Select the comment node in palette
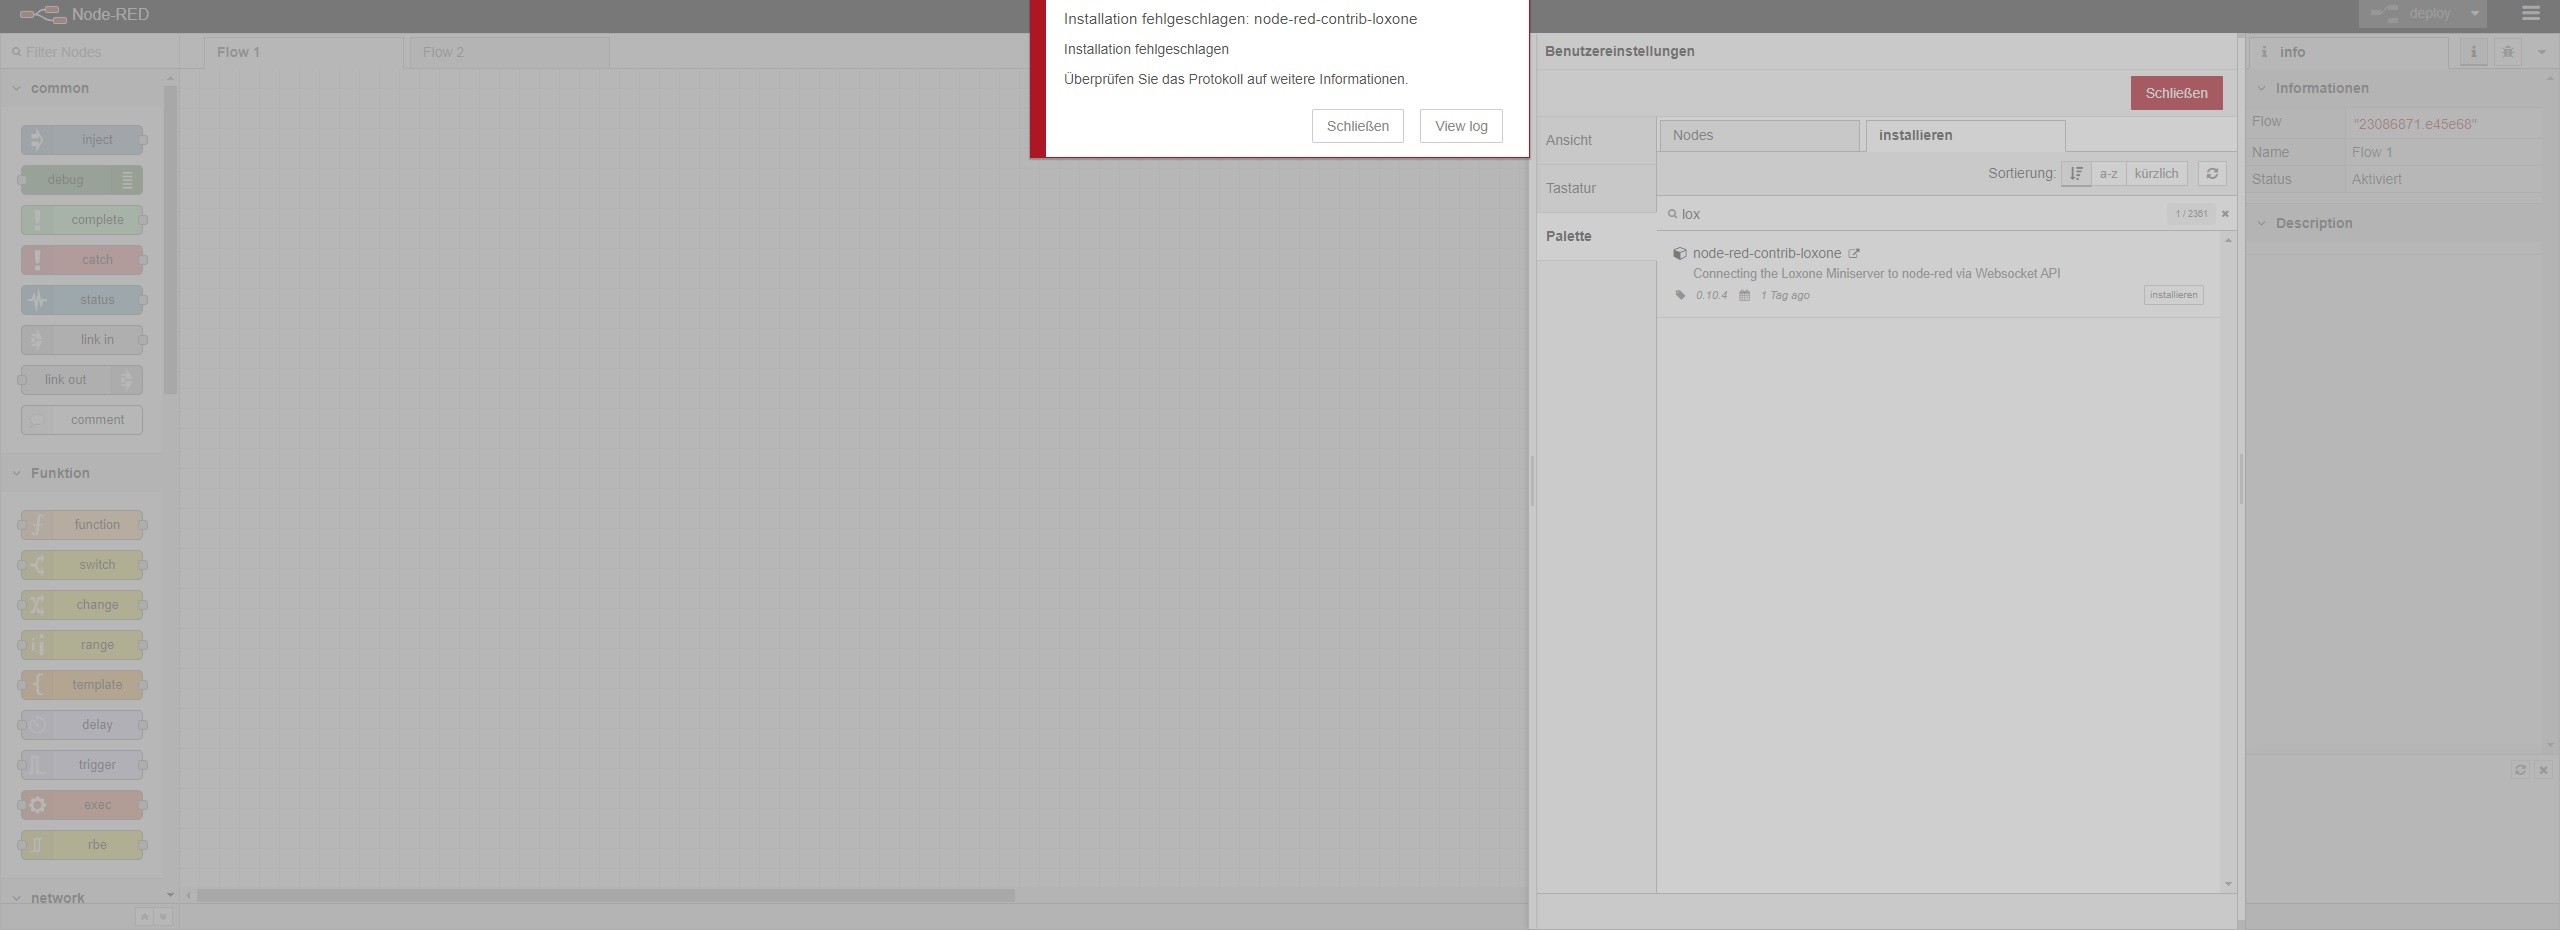Screen dimensions: 2560x930 coord(82,420)
